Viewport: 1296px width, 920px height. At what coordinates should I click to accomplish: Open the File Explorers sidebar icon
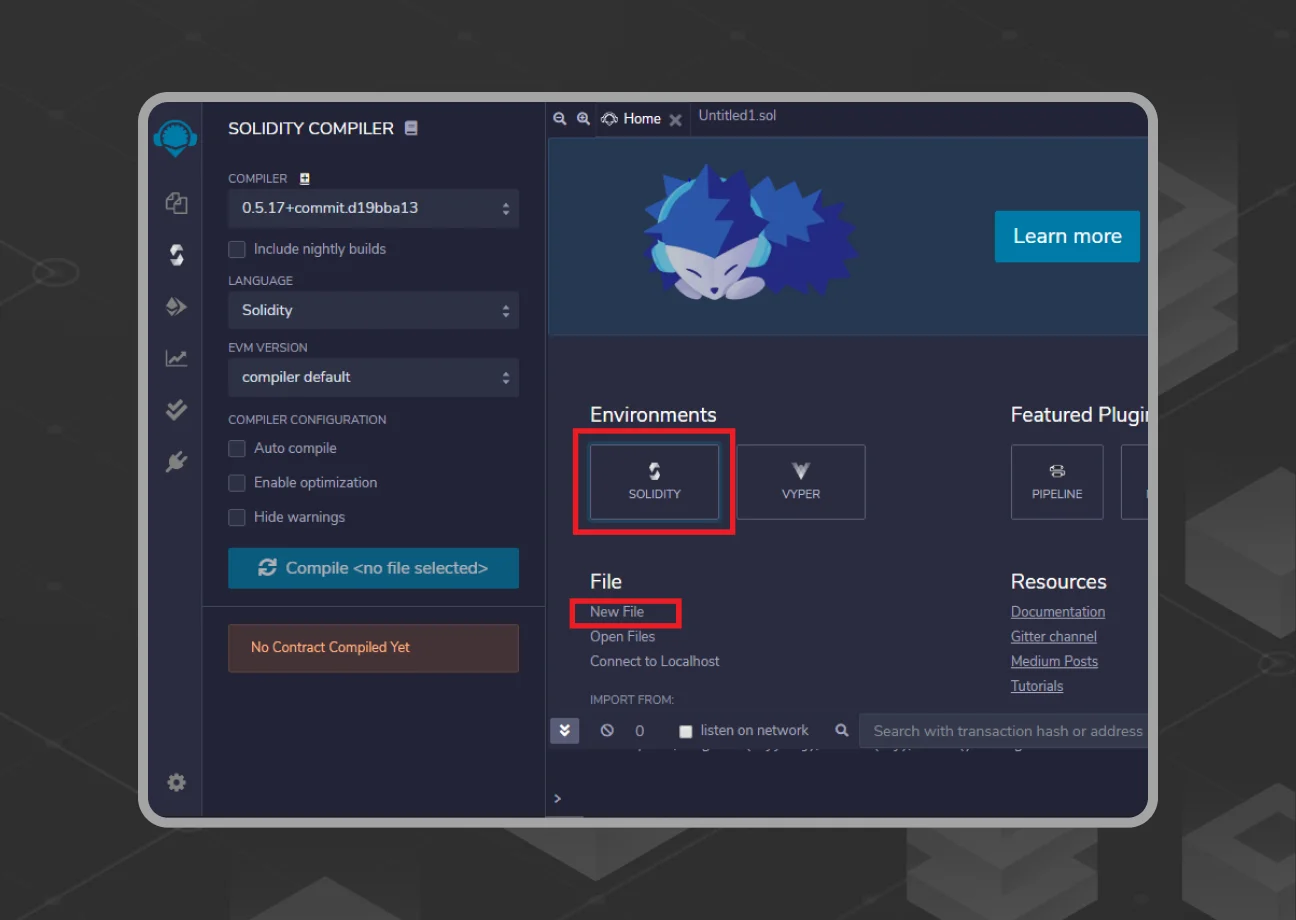click(176, 203)
